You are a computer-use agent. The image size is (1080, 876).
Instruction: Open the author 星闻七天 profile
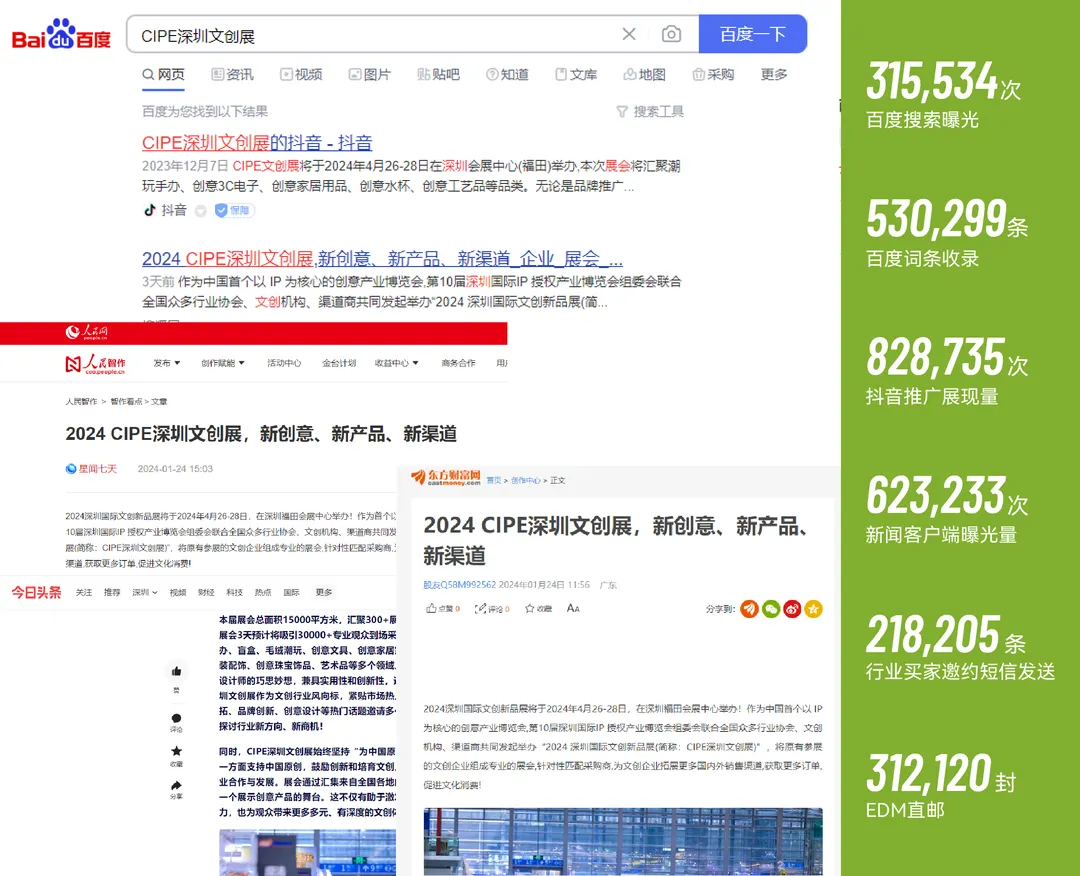pyautogui.click(x=98, y=469)
